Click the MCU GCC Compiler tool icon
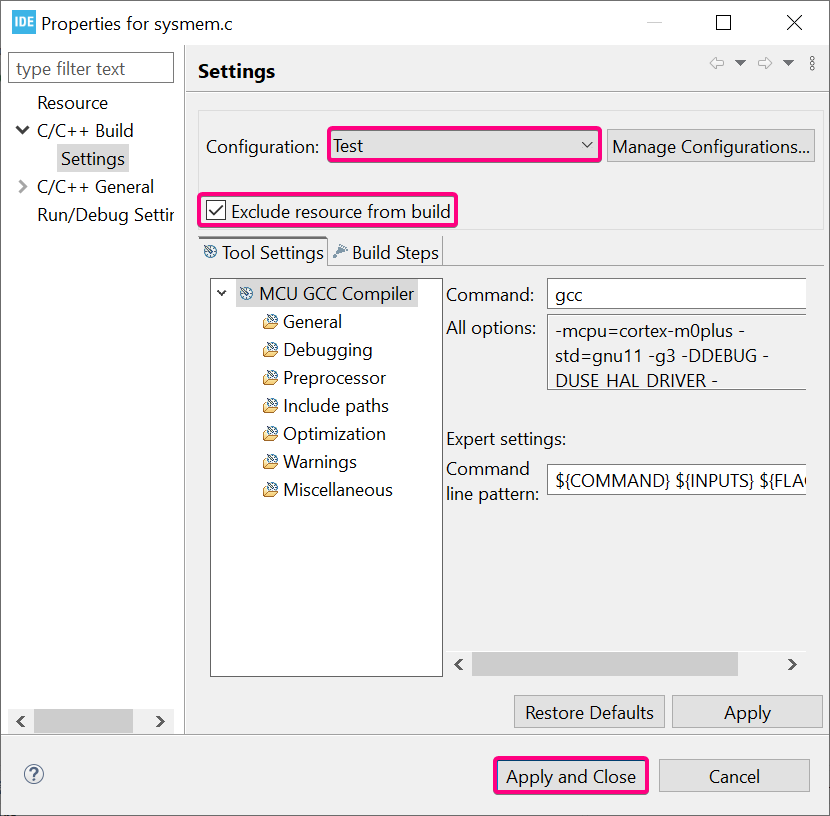Viewport: 830px width, 816px height. pyautogui.click(x=246, y=294)
